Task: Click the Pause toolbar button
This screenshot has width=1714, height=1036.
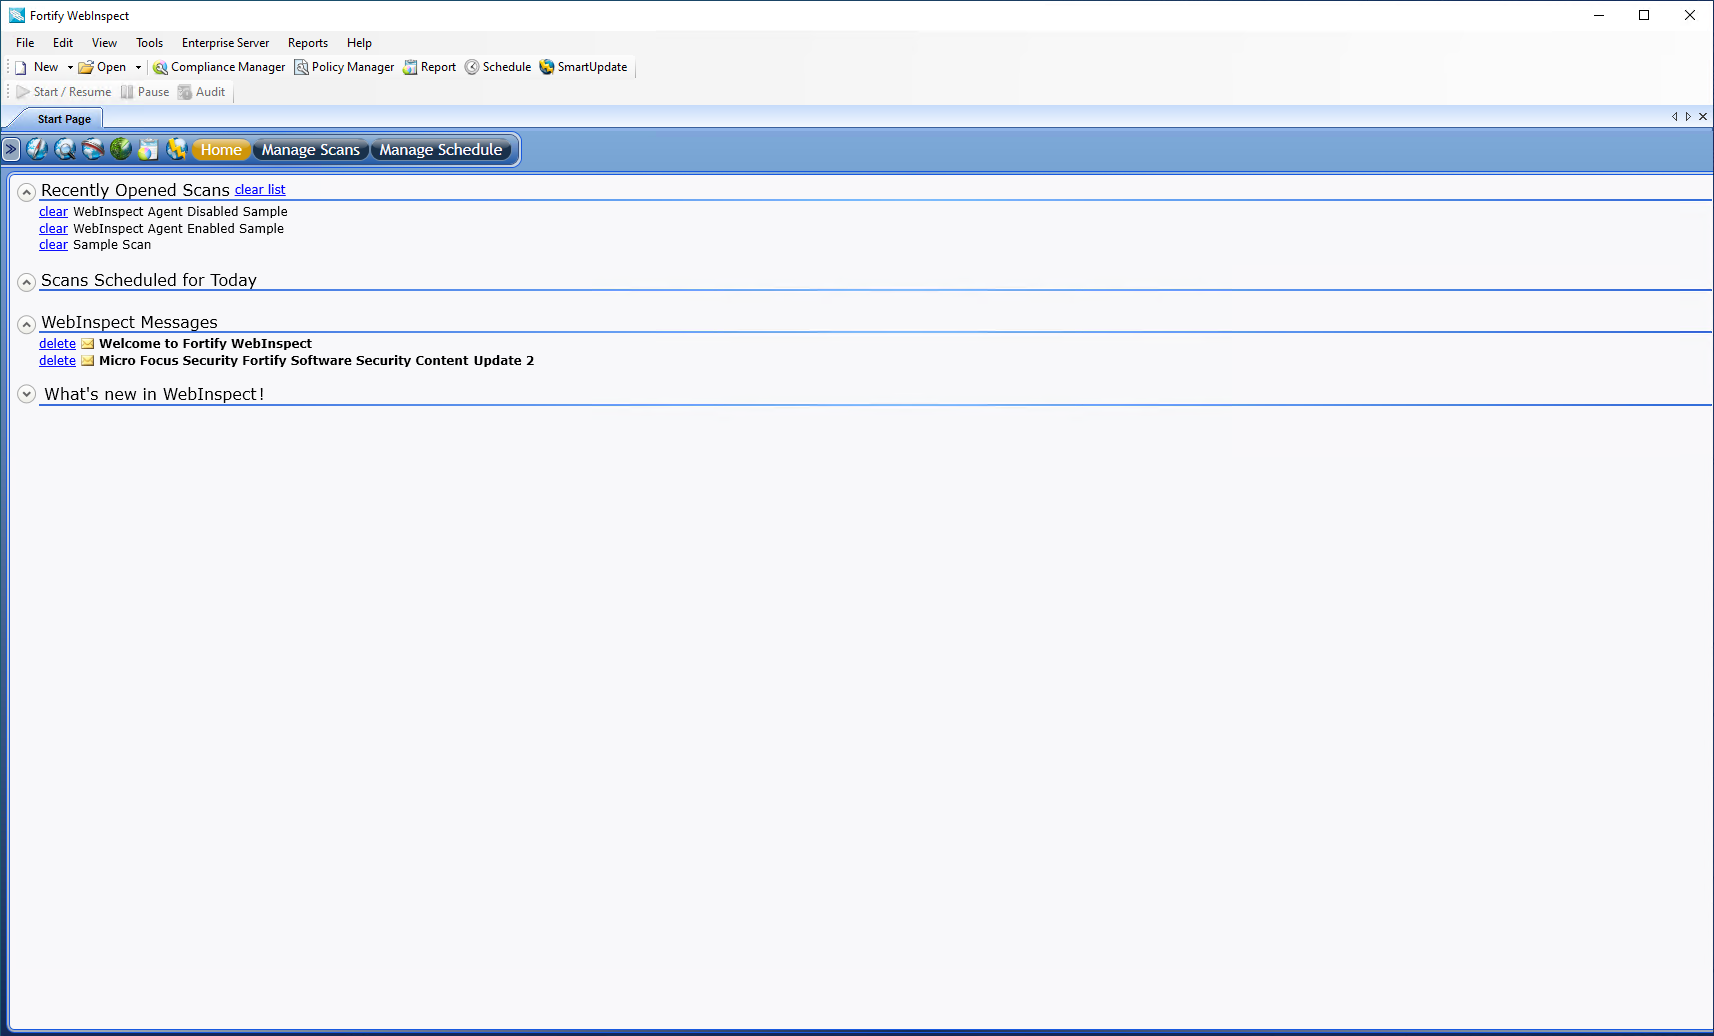Action: [145, 92]
